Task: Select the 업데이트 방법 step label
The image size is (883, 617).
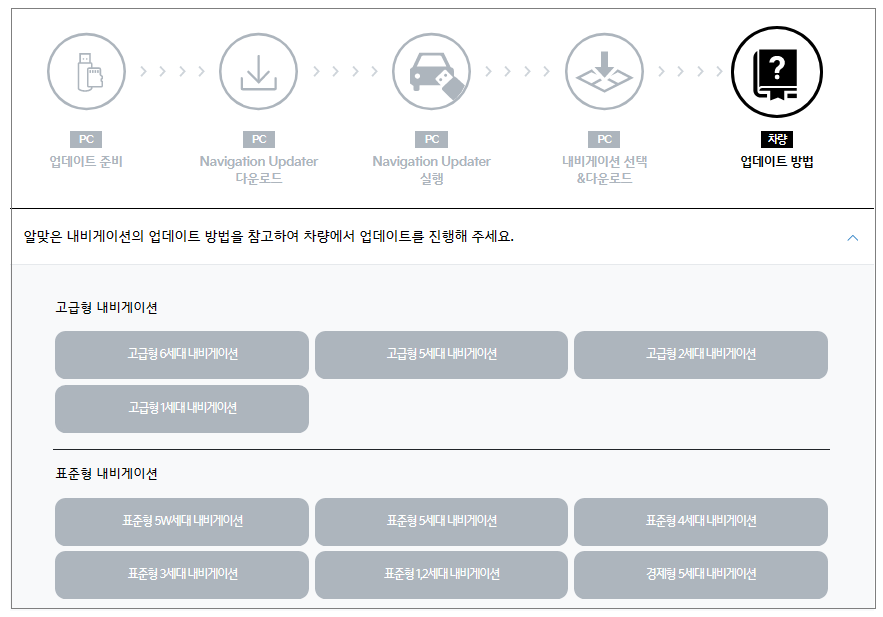Action: tap(777, 162)
